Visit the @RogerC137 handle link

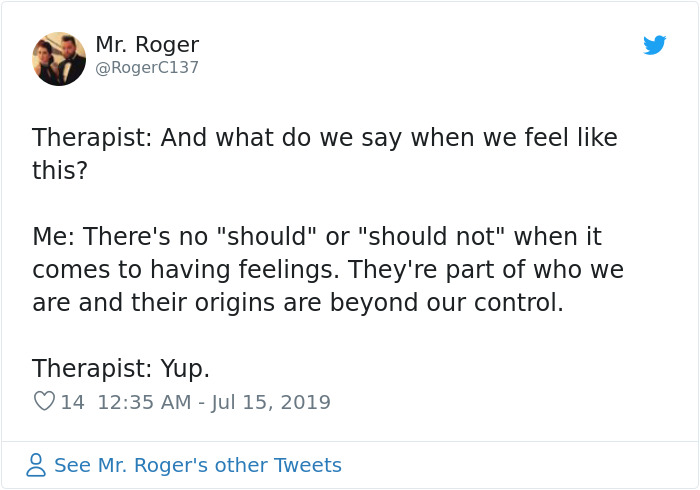[x=147, y=68]
